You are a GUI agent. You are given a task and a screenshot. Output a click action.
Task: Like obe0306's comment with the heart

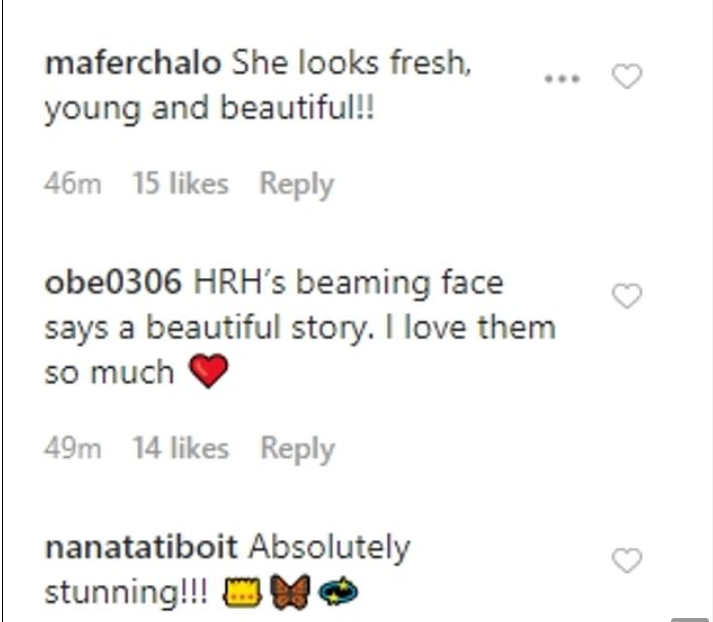click(626, 296)
